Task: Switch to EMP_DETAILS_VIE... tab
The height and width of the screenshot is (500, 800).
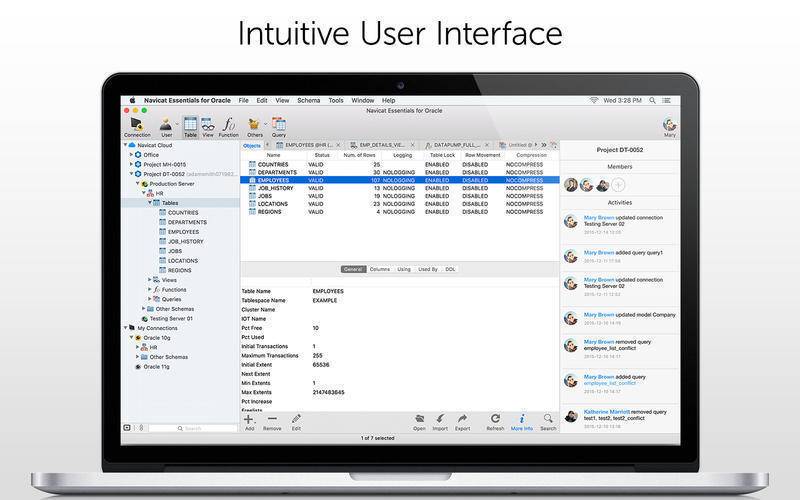Action: point(382,145)
